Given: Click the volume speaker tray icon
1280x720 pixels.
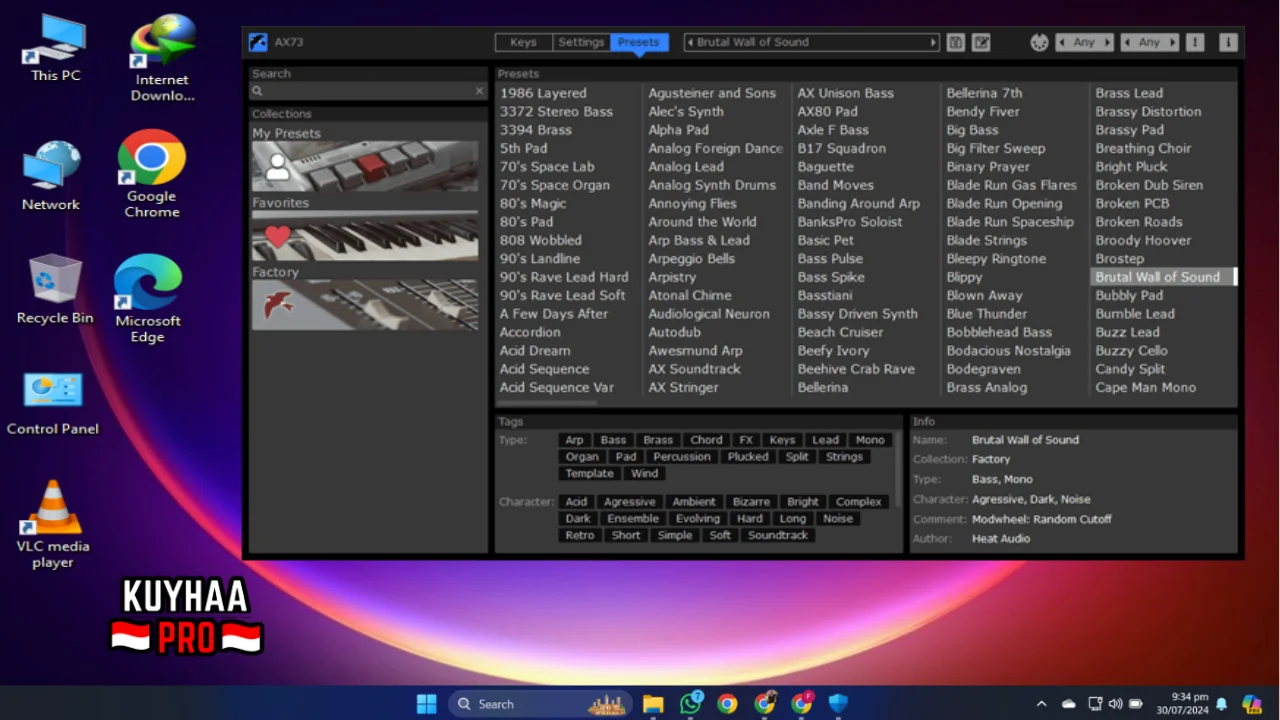Looking at the screenshot, I should [1116, 704].
